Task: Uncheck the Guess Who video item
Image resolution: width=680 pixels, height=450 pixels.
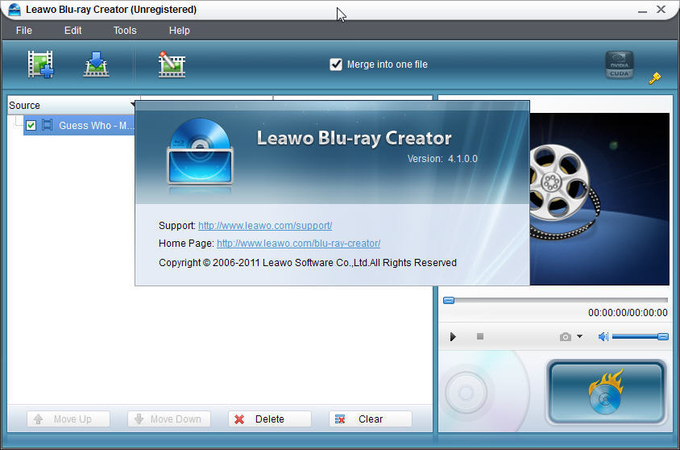Action: click(x=31, y=125)
